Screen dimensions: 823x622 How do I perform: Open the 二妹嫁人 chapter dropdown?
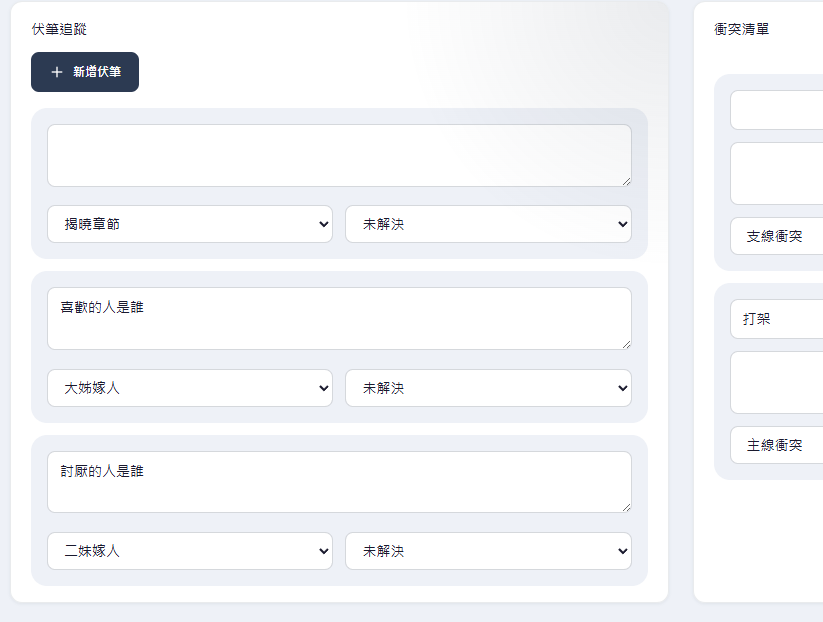190,551
